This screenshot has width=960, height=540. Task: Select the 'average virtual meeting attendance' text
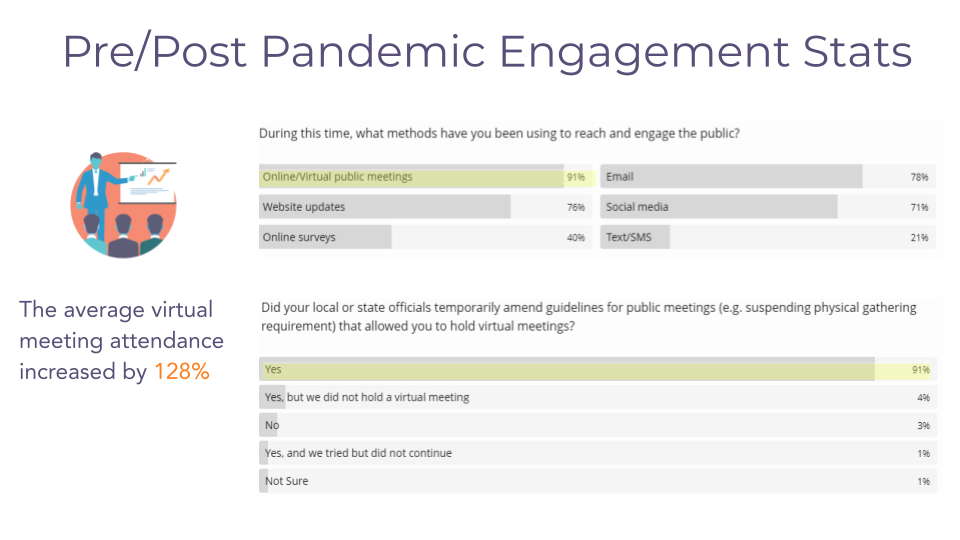click(x=121, y=326)
